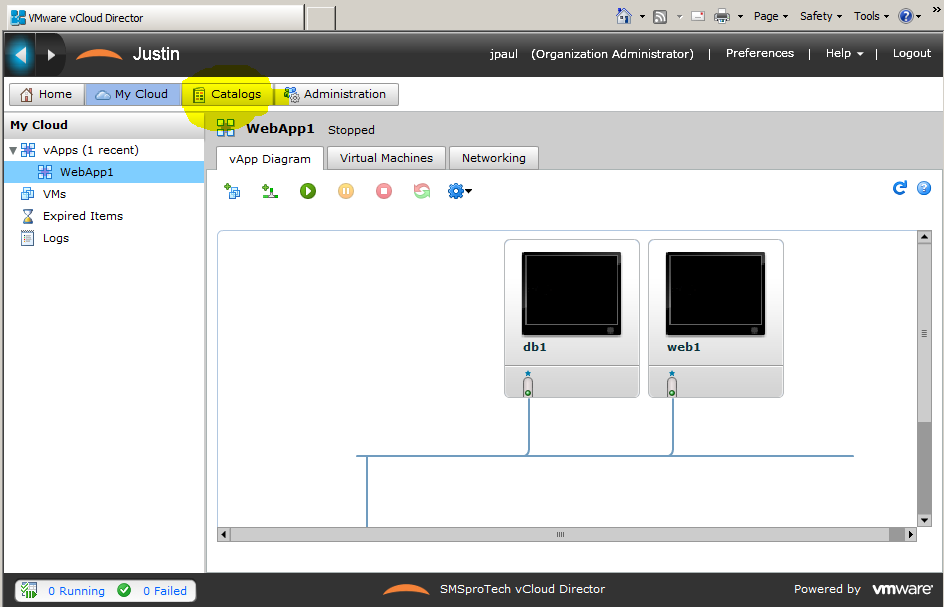Click the Stopped status text
Image resolution: width=944 pixels, height=607 pixels.
tap(351, 130)
